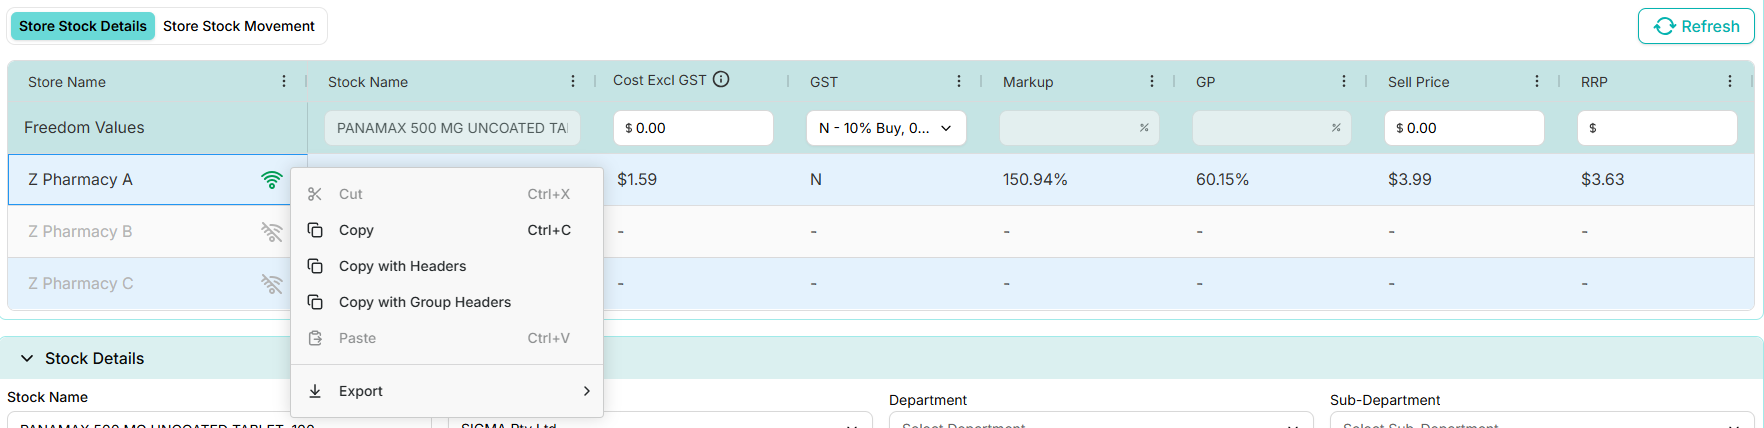The width and height of the screenshot is (1764, 428).
Task: Collapse the Stock Details section
Action: (x=27, y=358)
